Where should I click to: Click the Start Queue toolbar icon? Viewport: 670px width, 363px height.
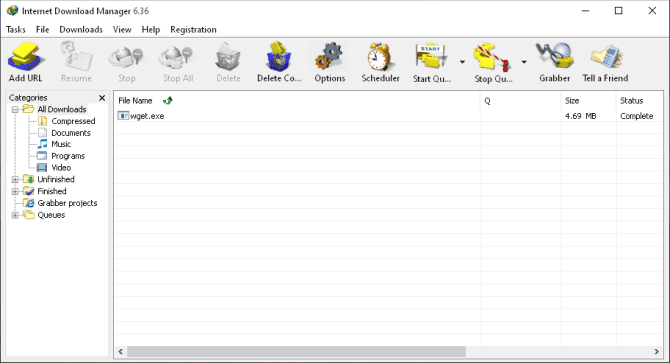coord(431,56)
